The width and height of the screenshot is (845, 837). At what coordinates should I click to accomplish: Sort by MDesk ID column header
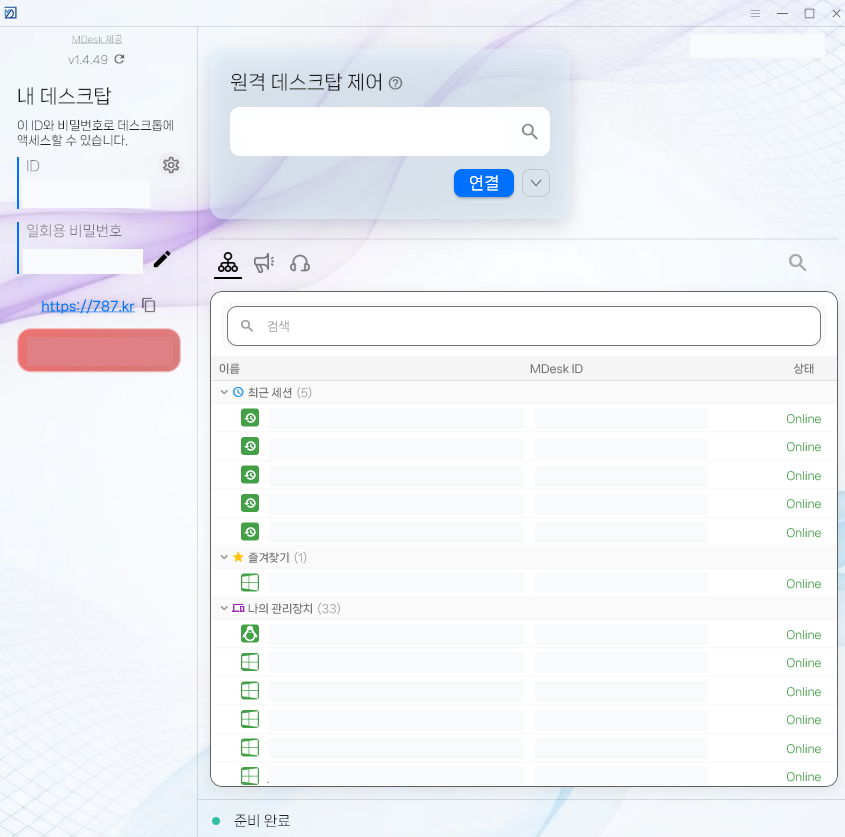coord(556,369)
